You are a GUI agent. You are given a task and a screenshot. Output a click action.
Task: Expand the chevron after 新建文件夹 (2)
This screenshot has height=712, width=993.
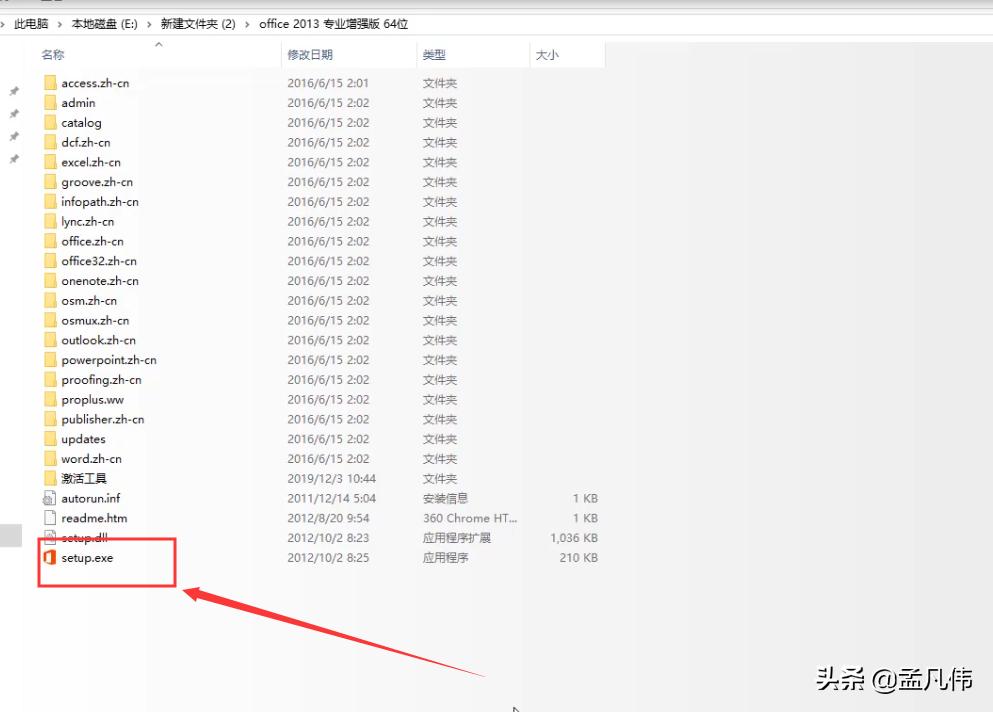click(247, 24)
